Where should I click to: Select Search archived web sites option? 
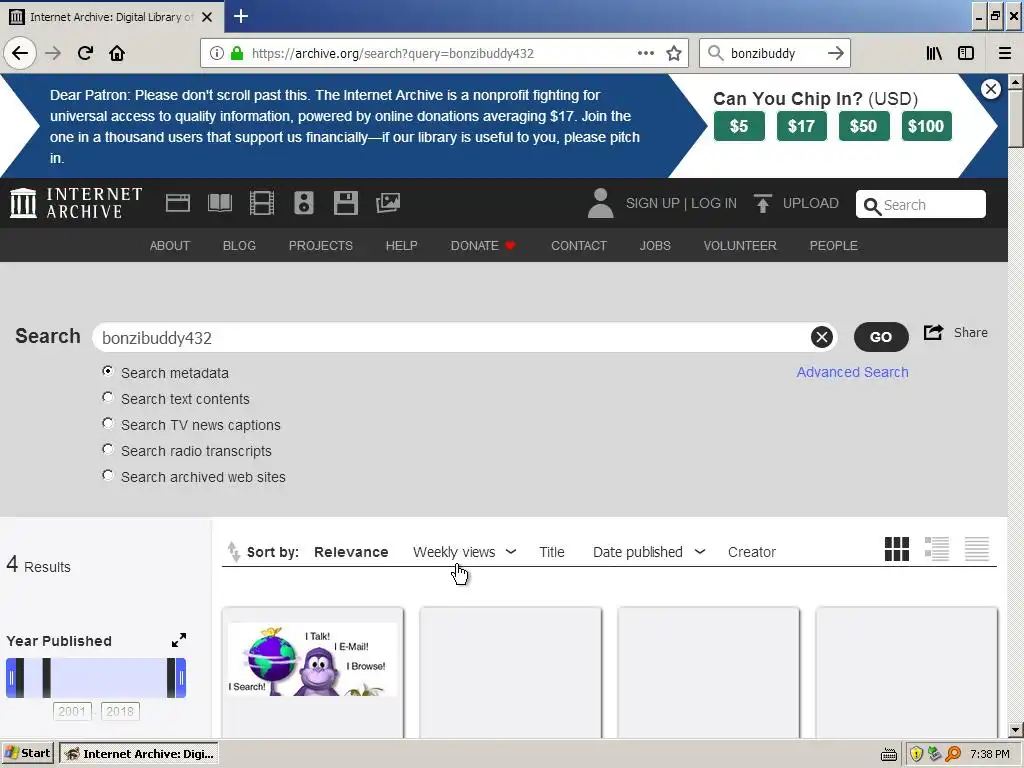108,475
